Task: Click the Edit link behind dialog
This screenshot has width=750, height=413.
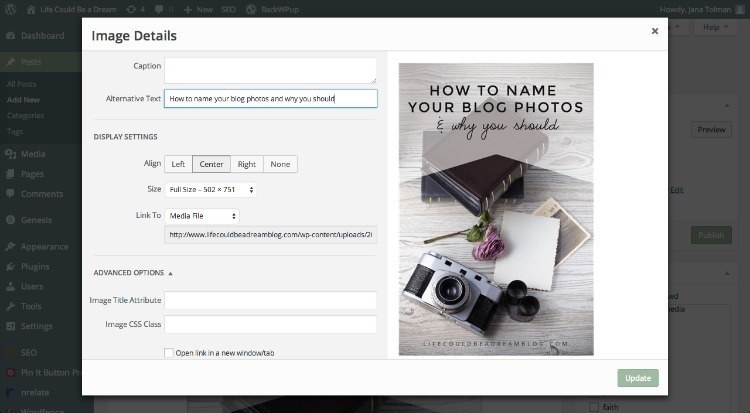Action: tap(677, 190)
